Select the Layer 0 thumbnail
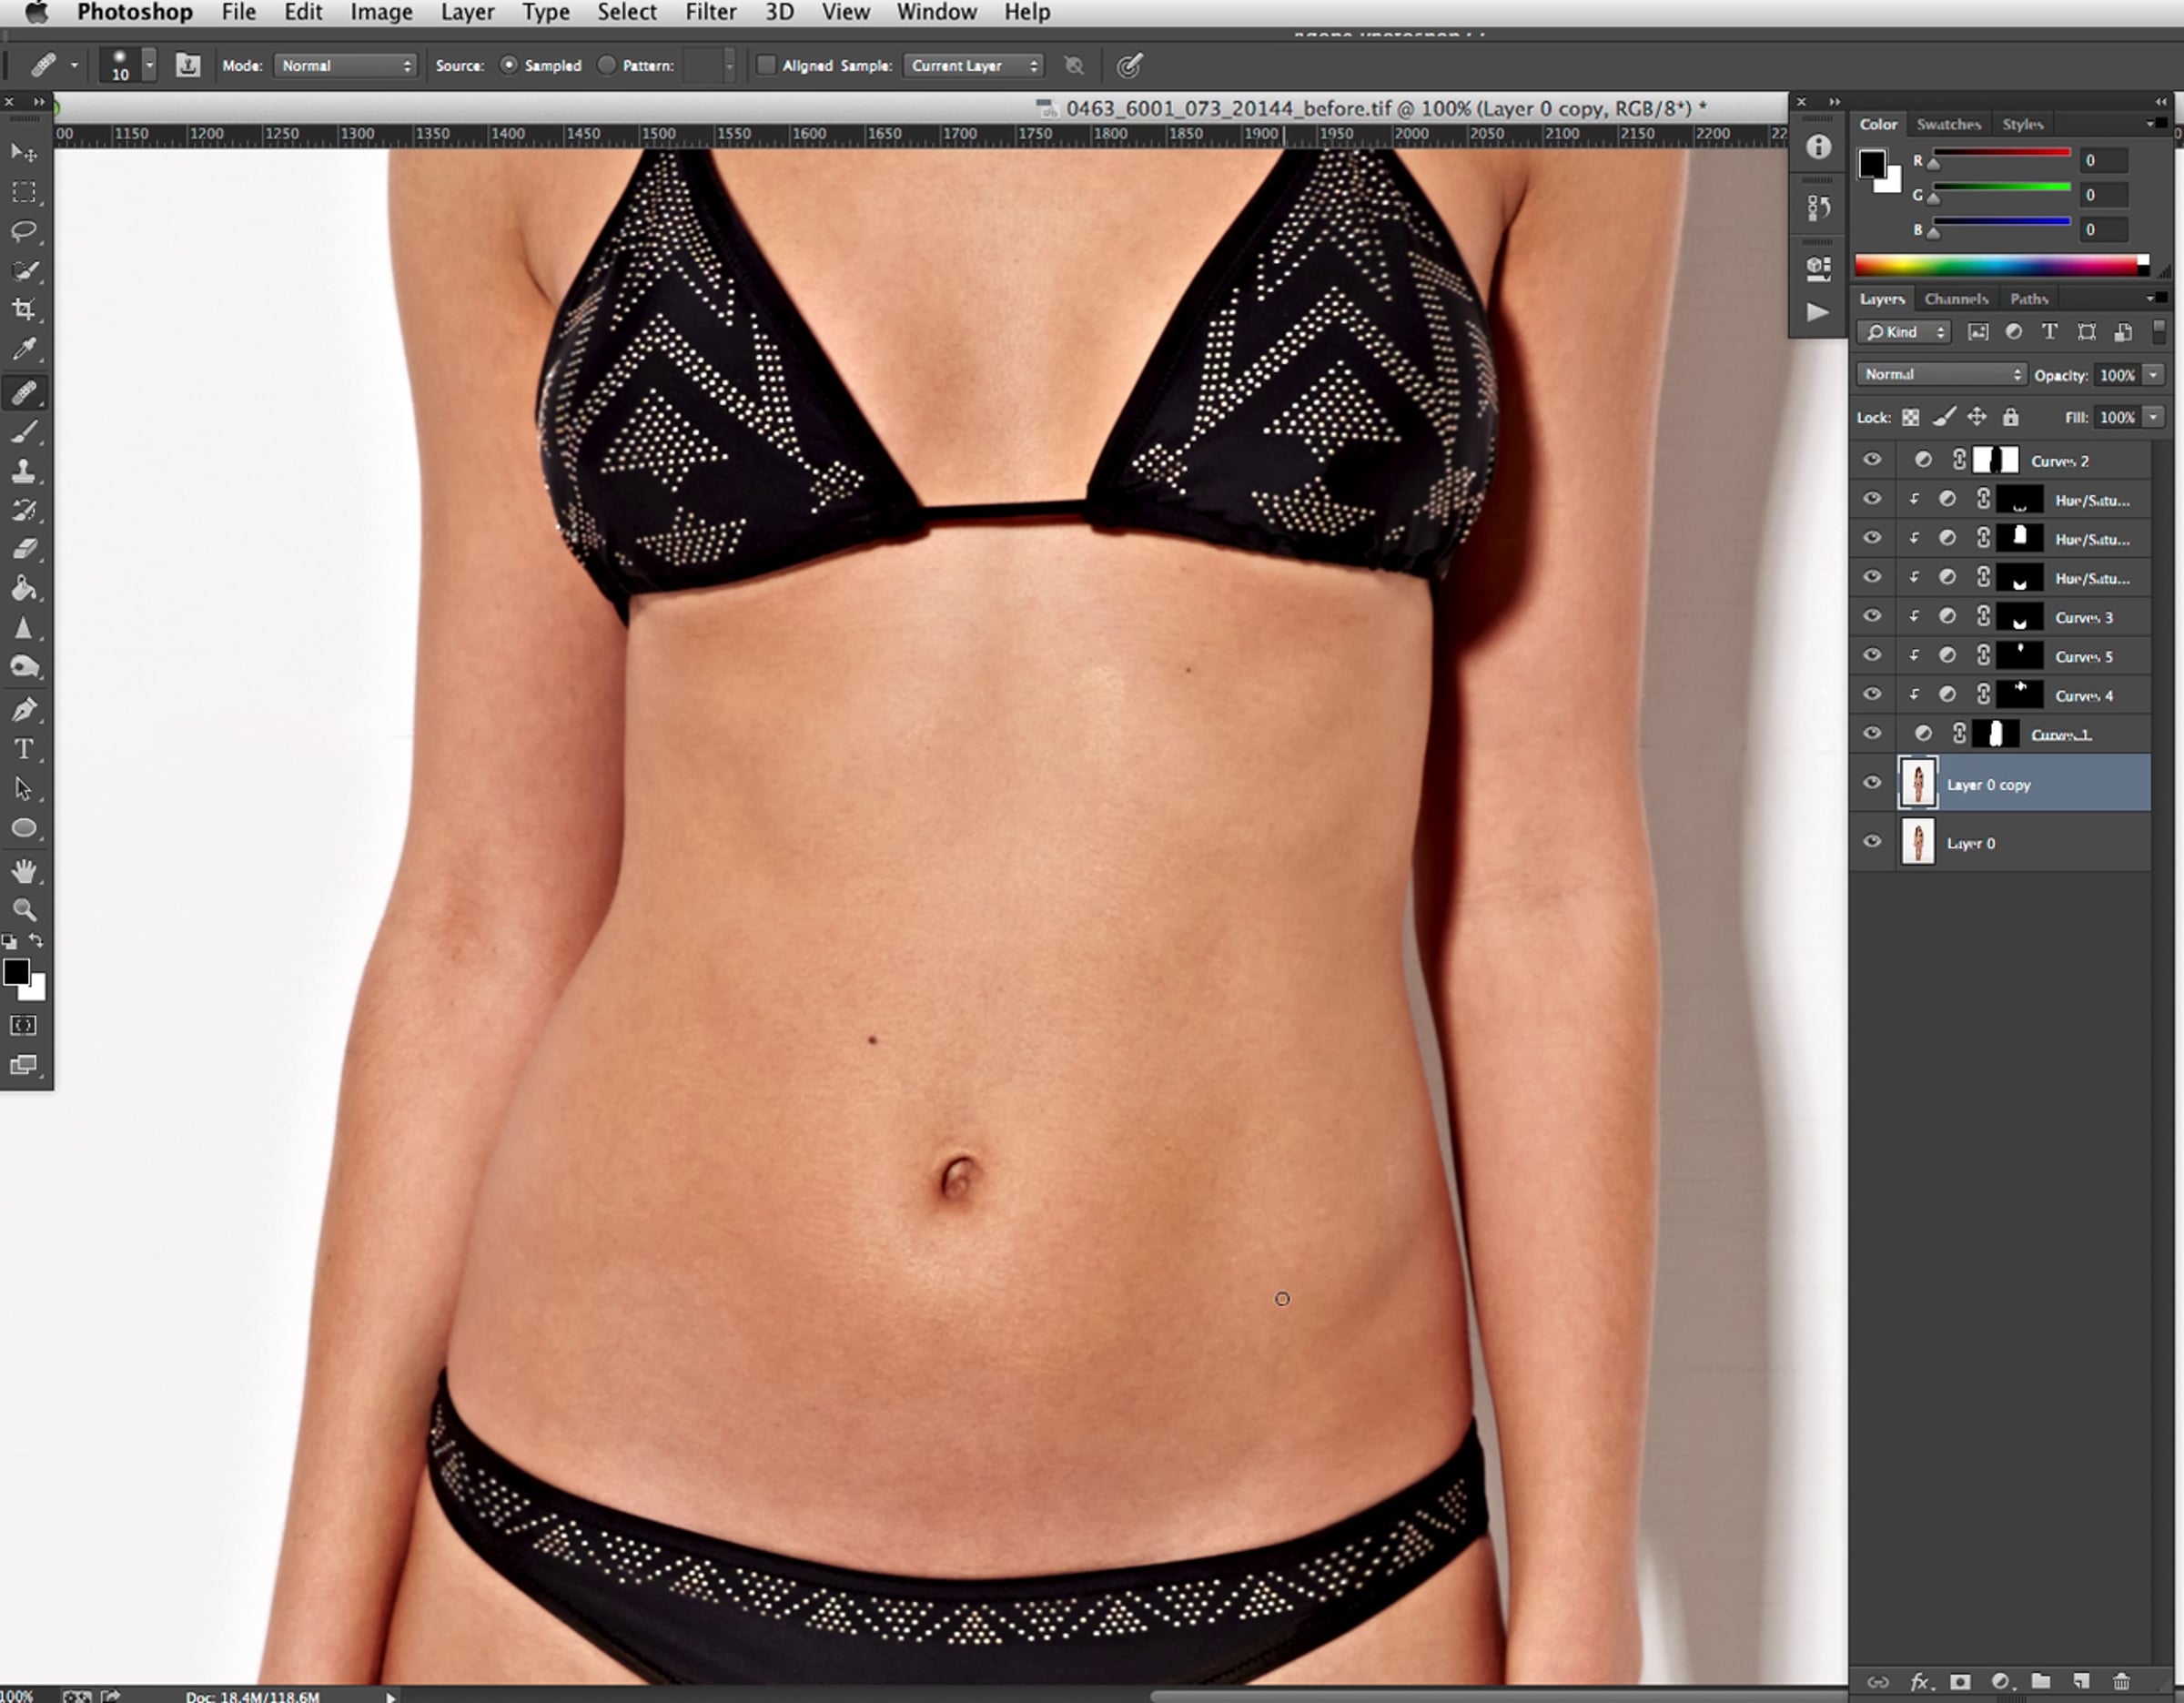2184x1703 pixels. (x=1917, y=842)
